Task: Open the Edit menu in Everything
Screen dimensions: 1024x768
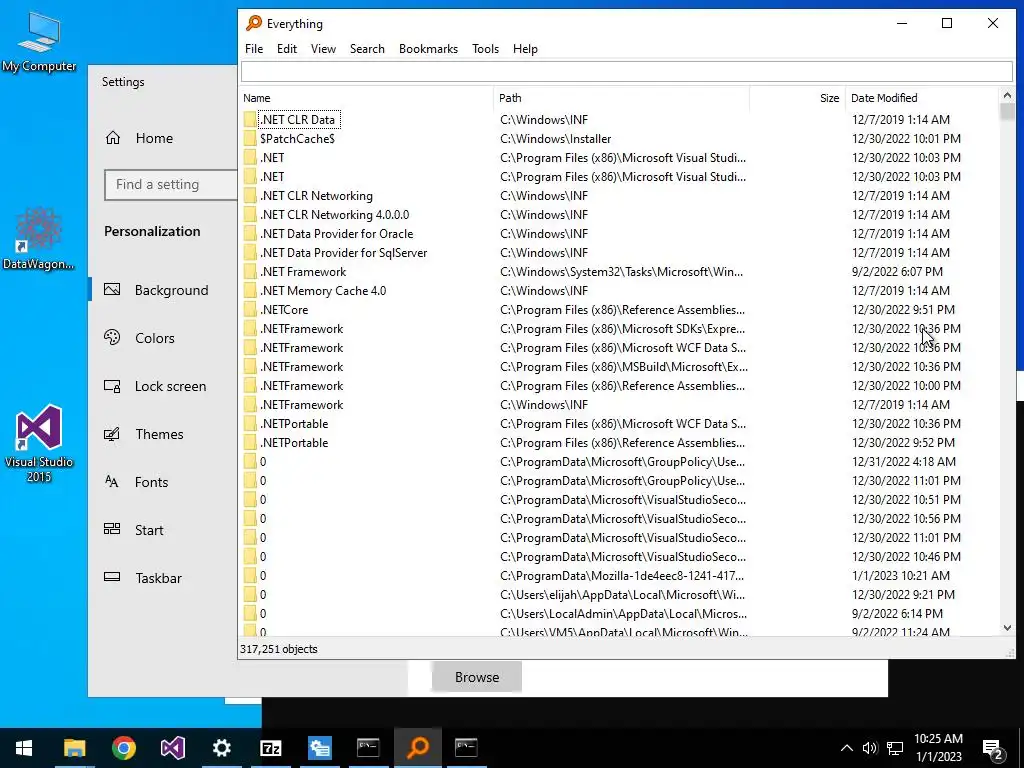Action: click(x=286, y=49)
